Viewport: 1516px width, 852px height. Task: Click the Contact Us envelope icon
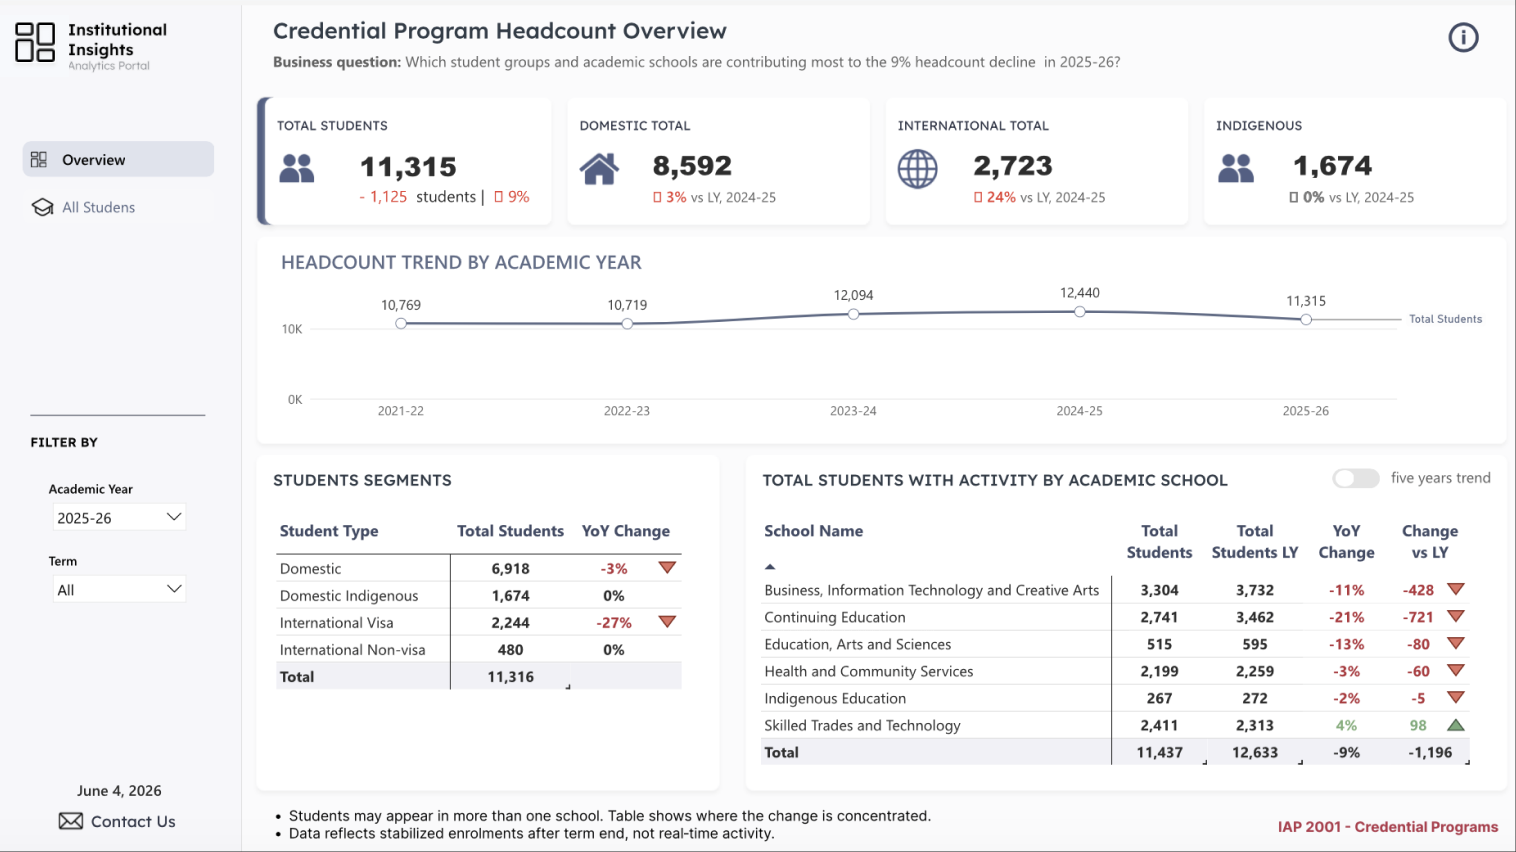click(71, 821)
